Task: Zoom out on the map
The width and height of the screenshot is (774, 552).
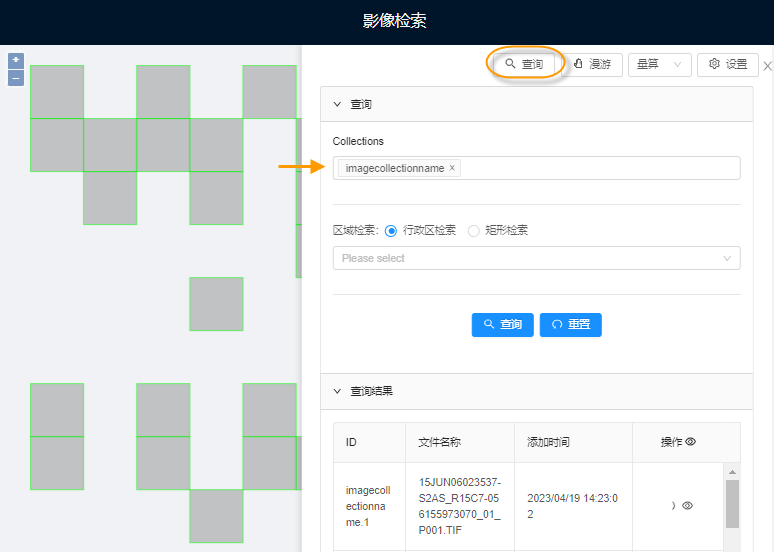Action: [x=16, y=78]
